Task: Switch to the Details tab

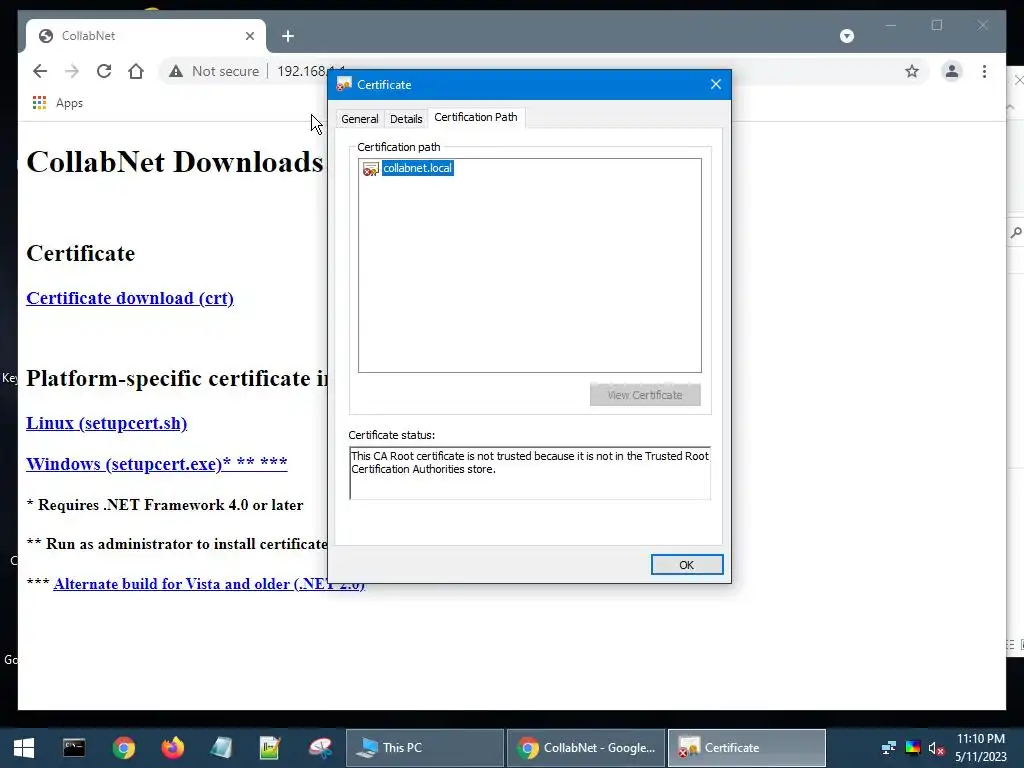Action: pyautogui.click(x=406, y=119)
